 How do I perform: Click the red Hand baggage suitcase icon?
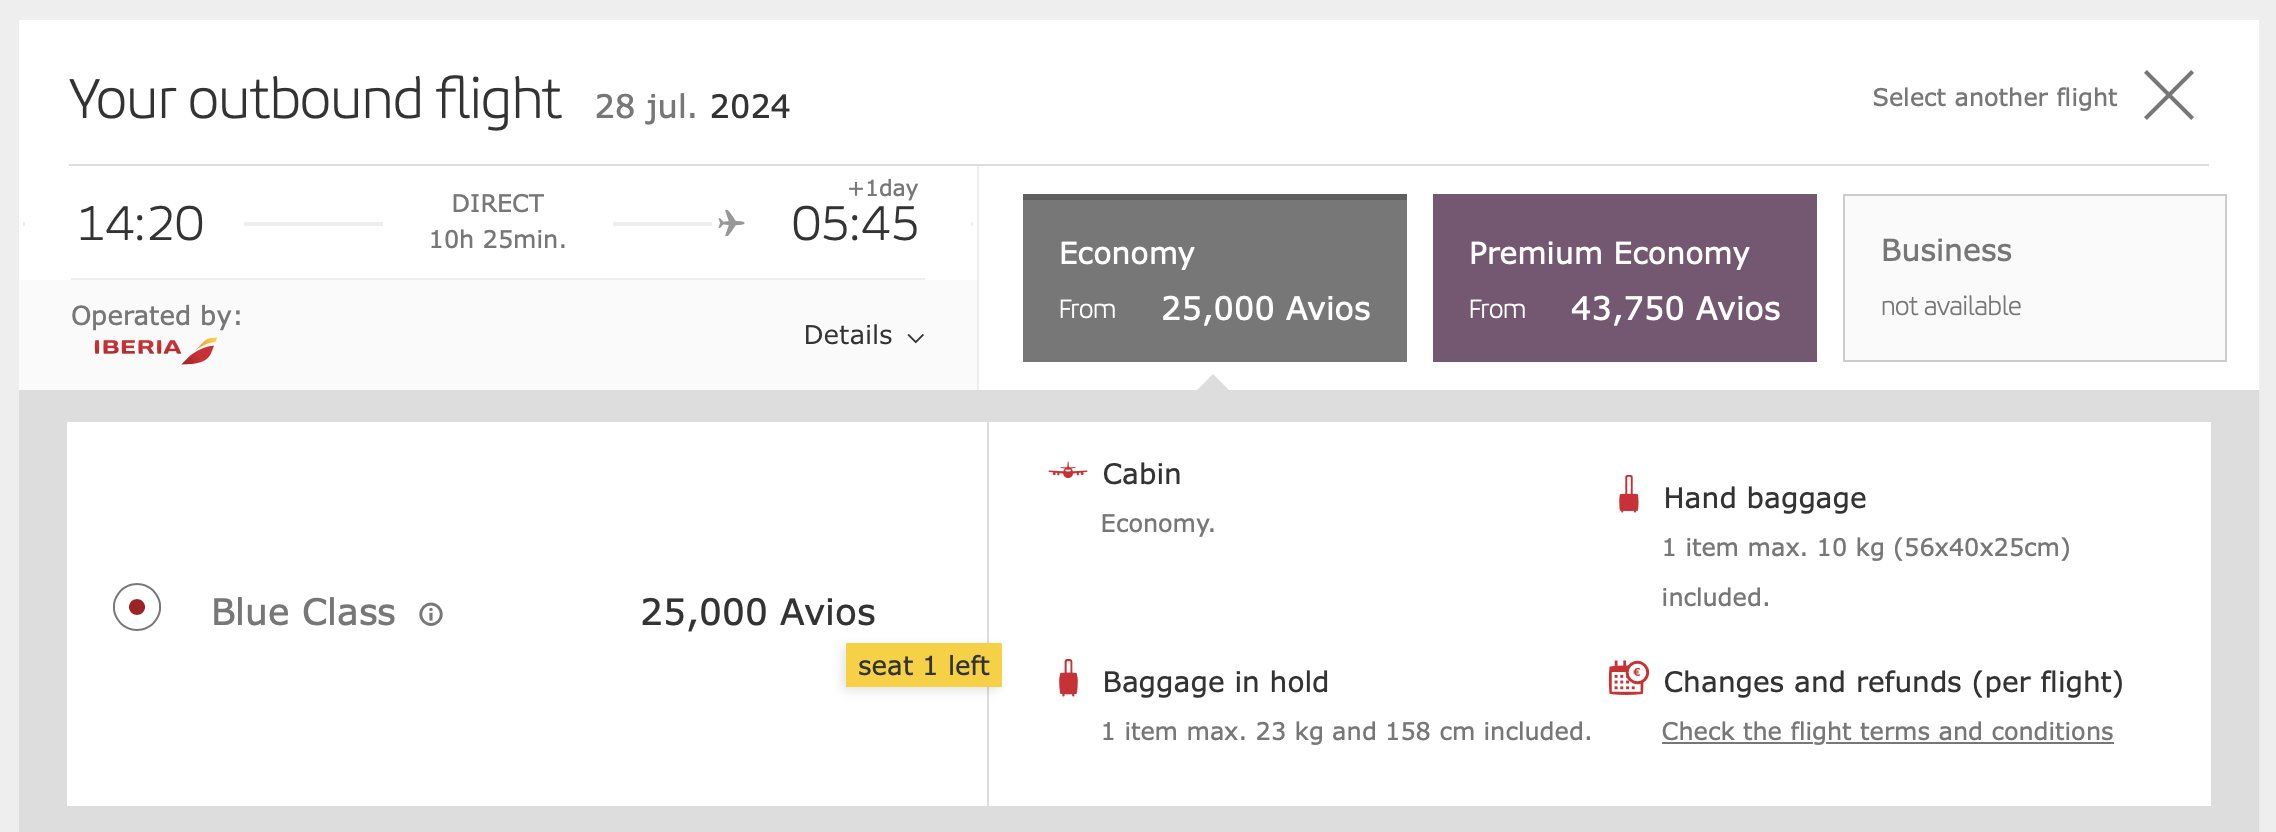coord(1628,496)
